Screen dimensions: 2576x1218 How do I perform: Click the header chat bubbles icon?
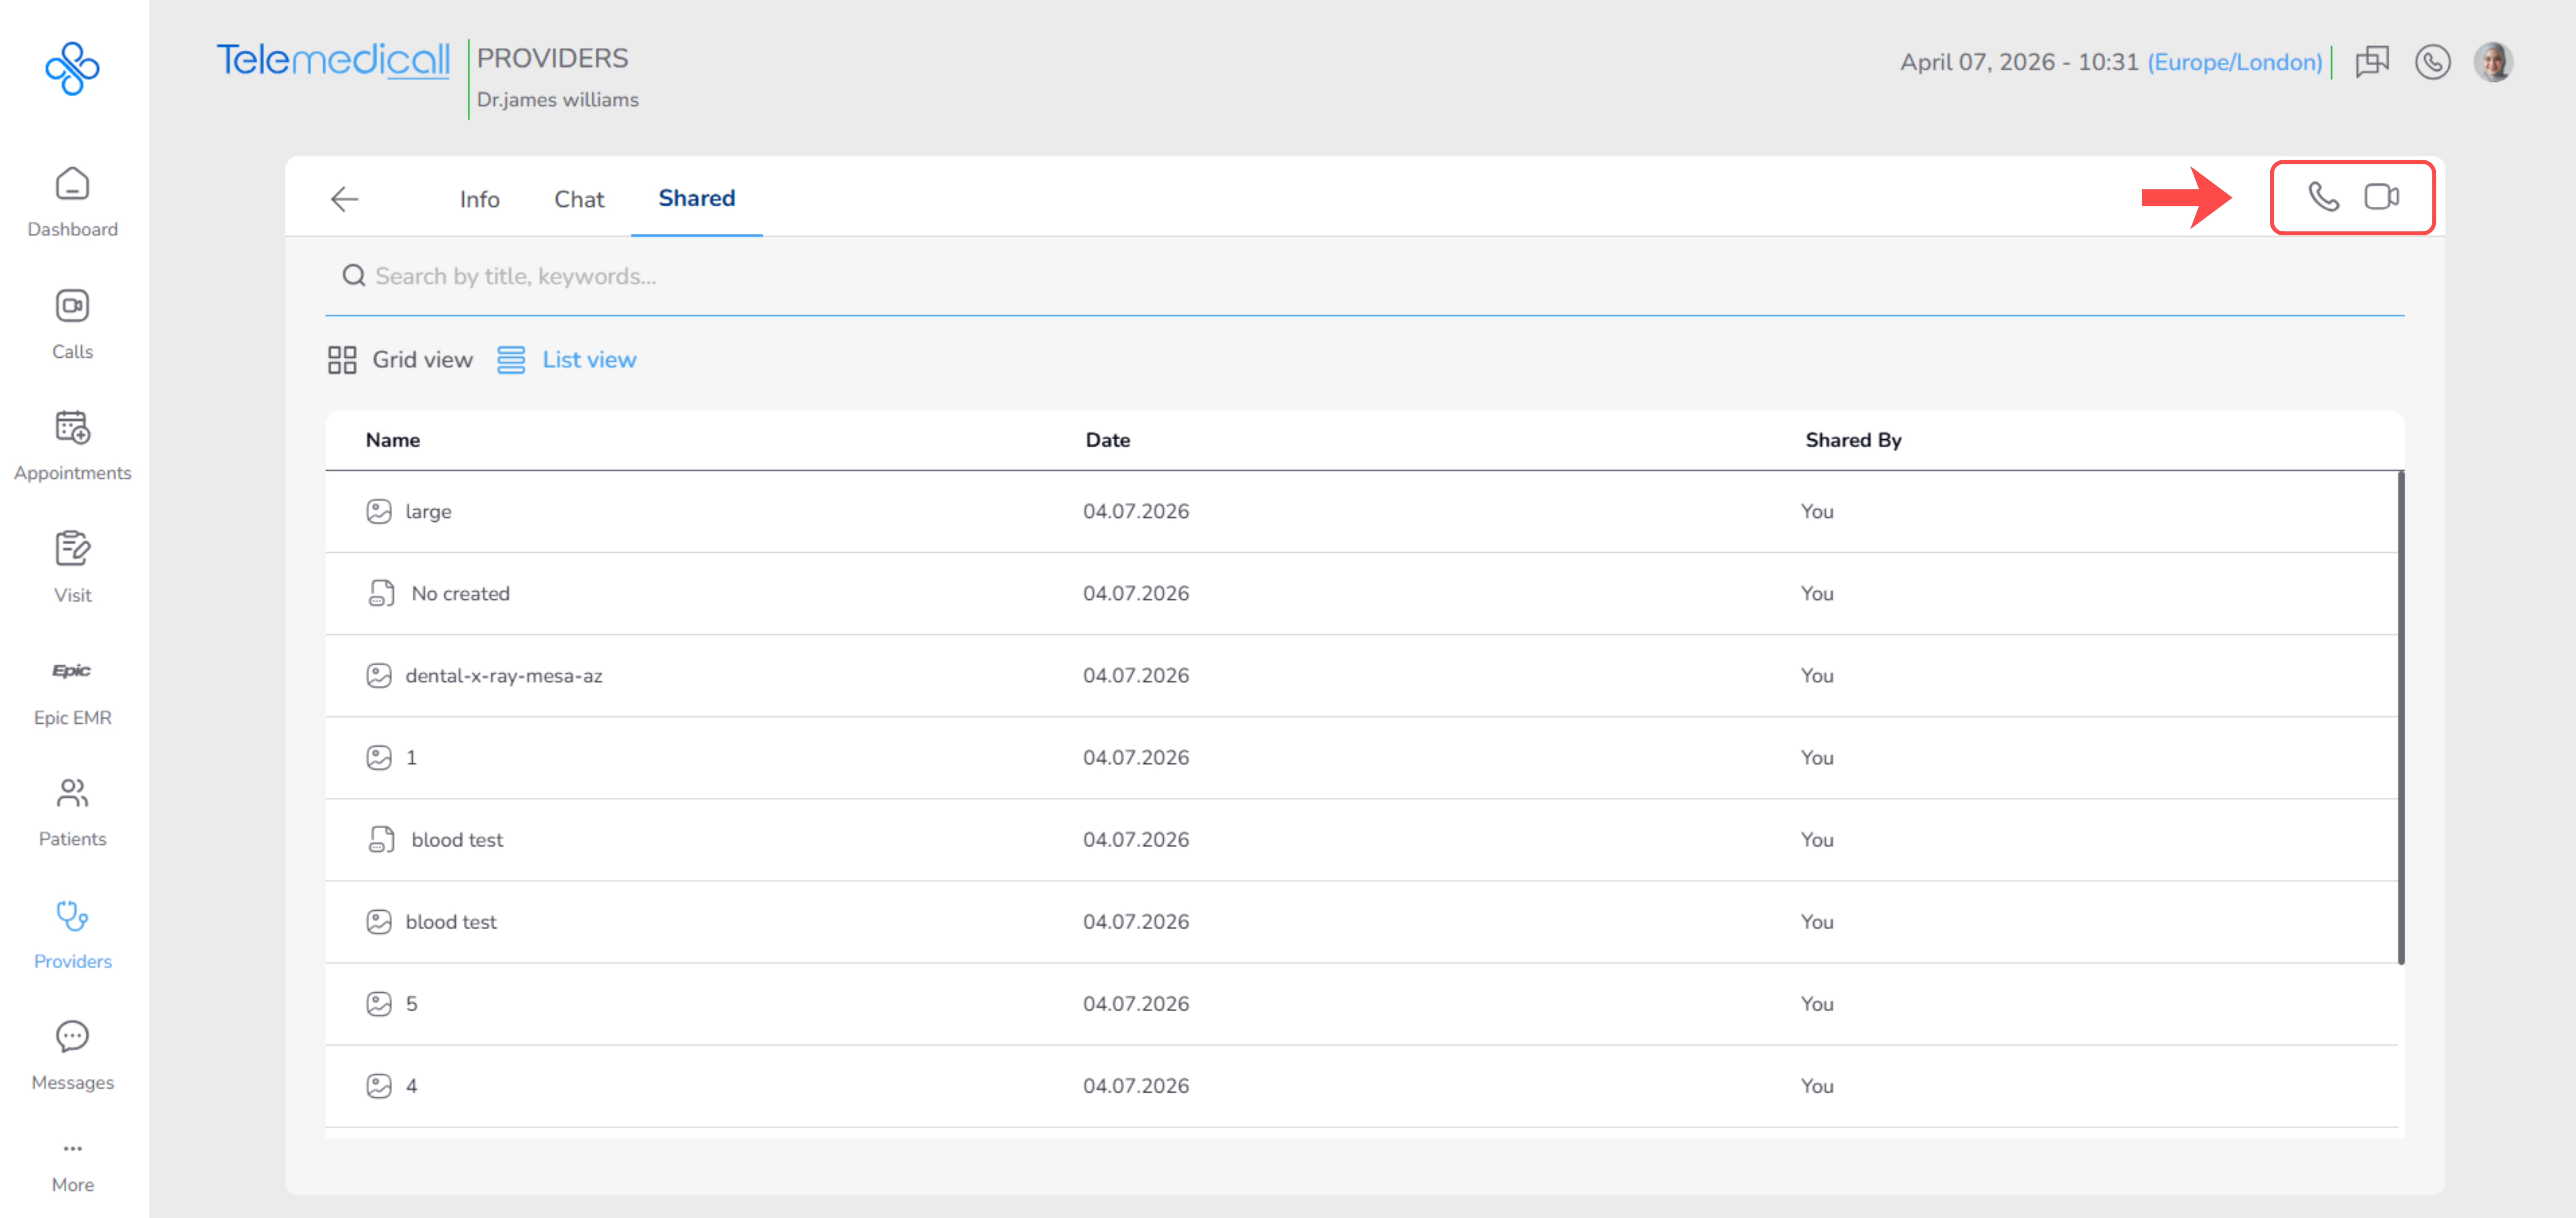2371,62
